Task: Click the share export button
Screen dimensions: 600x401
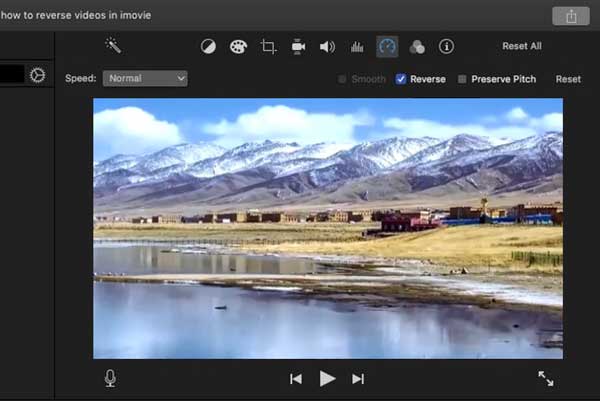Action: tap(571, 16)
